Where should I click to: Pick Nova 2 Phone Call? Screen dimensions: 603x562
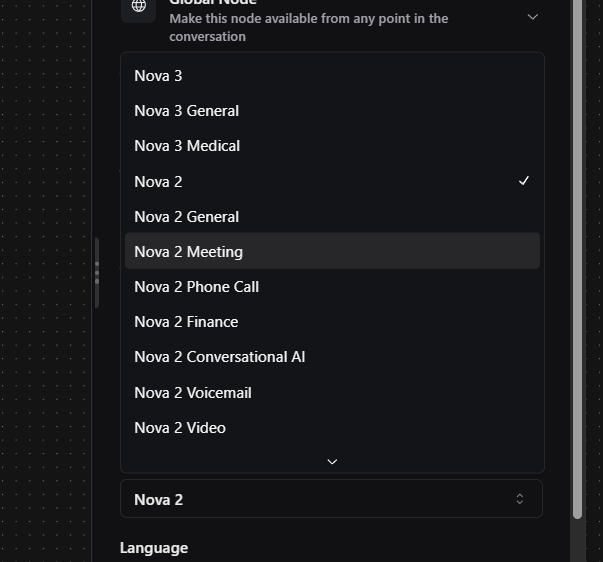click(196, 287)
